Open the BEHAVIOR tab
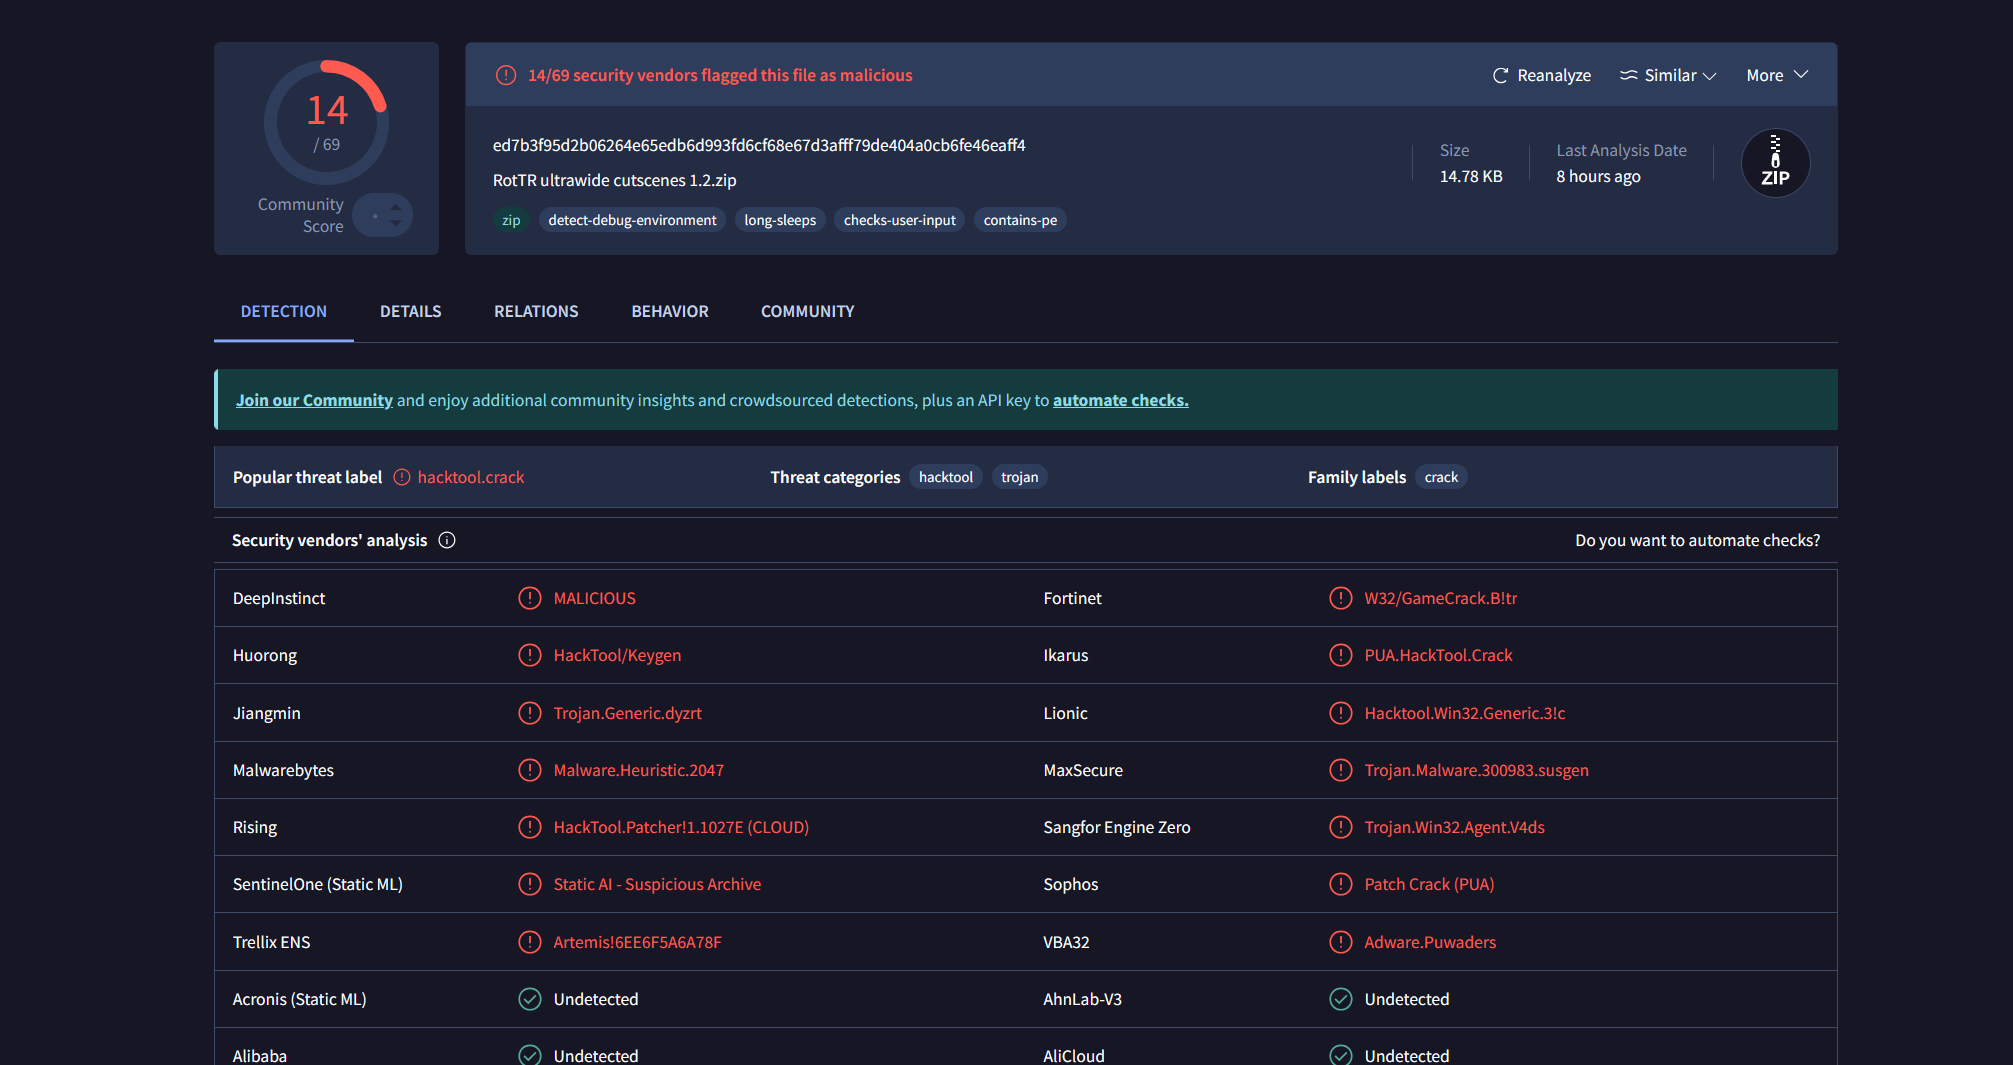This screenshot has height=1065, width=2013. pos(670,312)
